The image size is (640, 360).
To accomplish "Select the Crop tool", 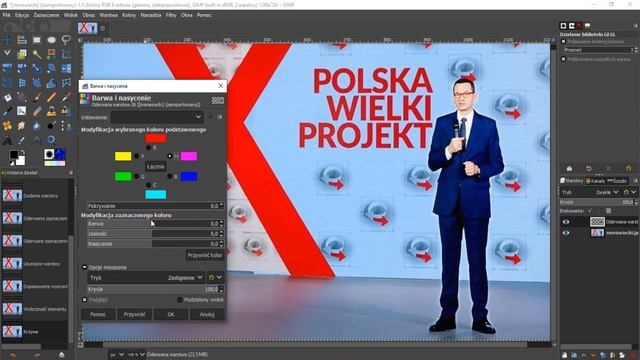I will (66, 54).
